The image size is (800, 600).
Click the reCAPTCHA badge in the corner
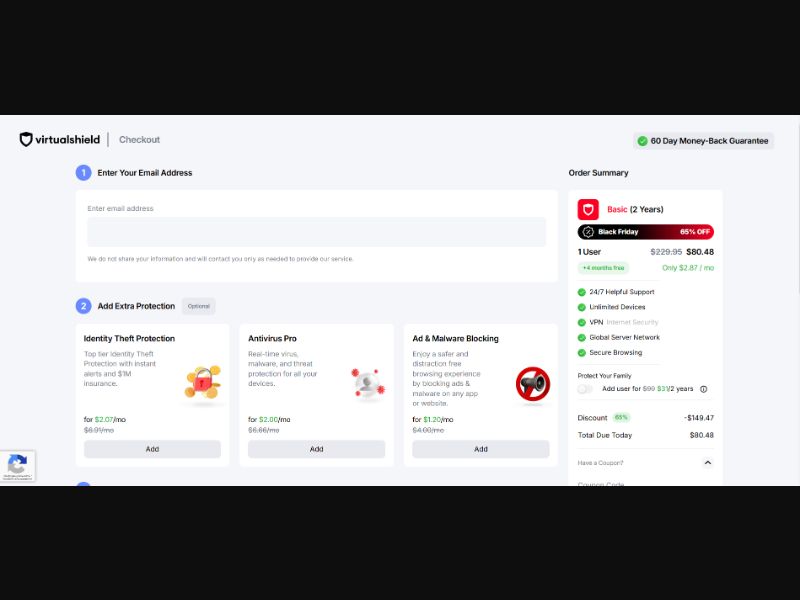tap(17, 466)
